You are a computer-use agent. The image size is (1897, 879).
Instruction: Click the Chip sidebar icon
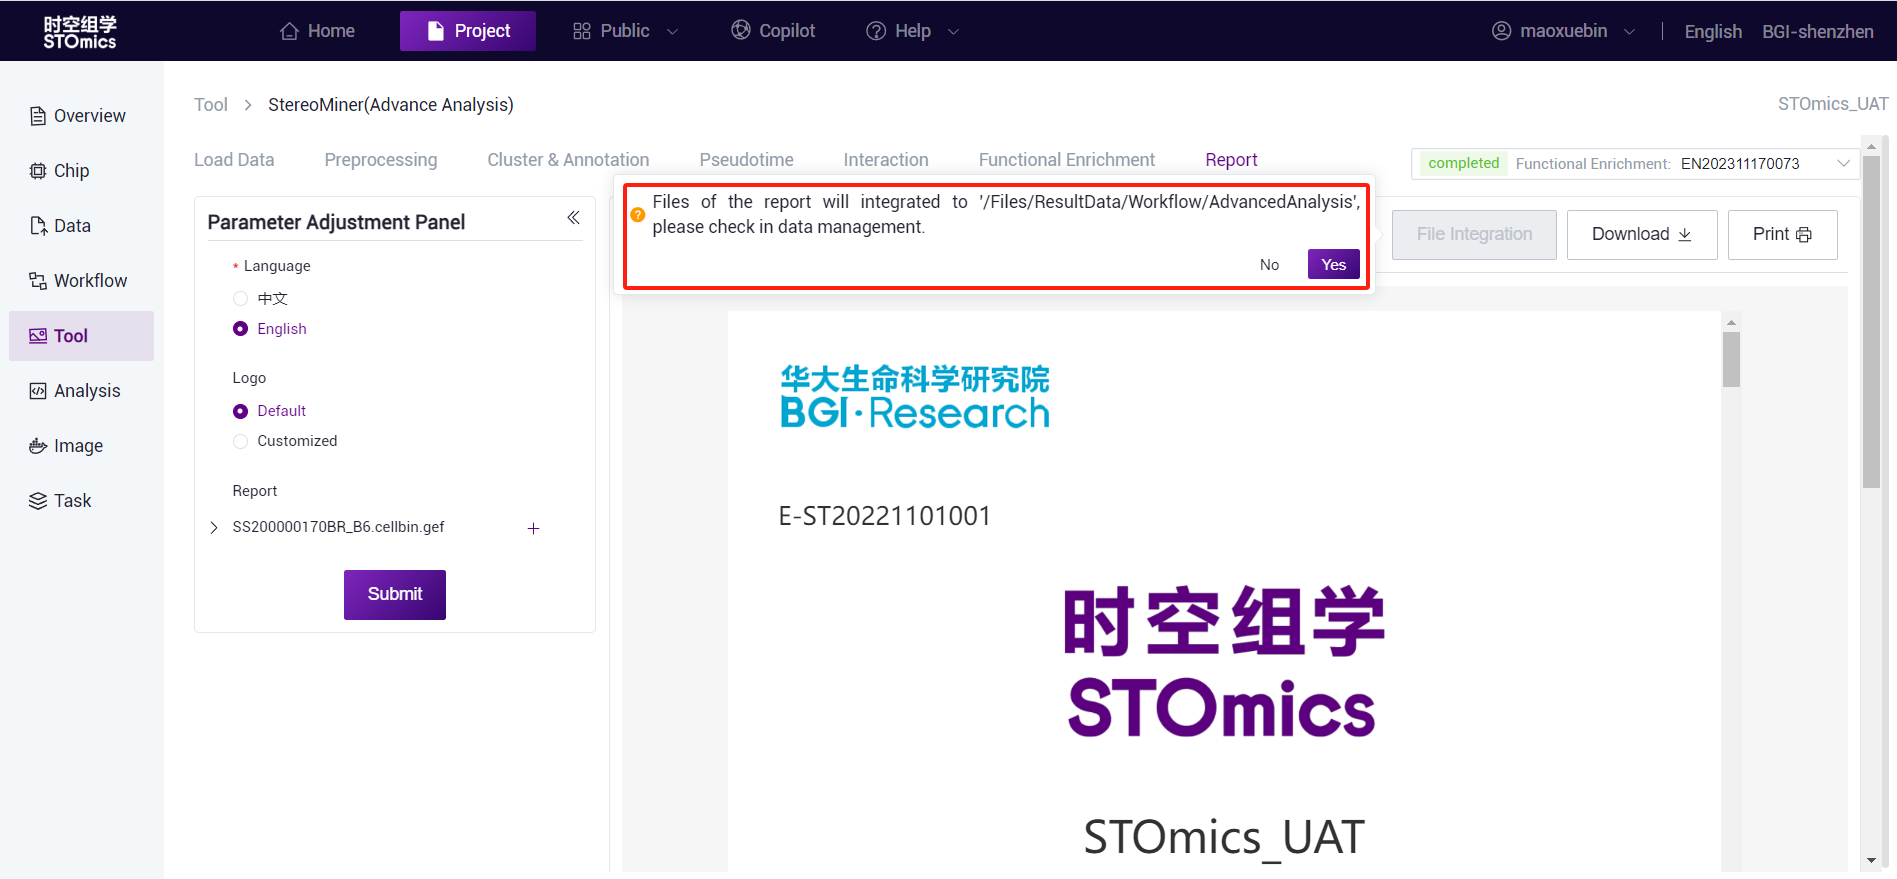point(38,171)
